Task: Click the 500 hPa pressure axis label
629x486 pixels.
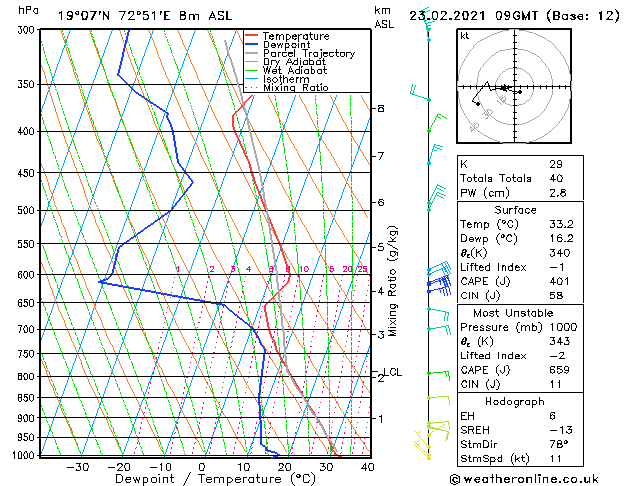Action: pyautogui.click(x=26, y=210)
